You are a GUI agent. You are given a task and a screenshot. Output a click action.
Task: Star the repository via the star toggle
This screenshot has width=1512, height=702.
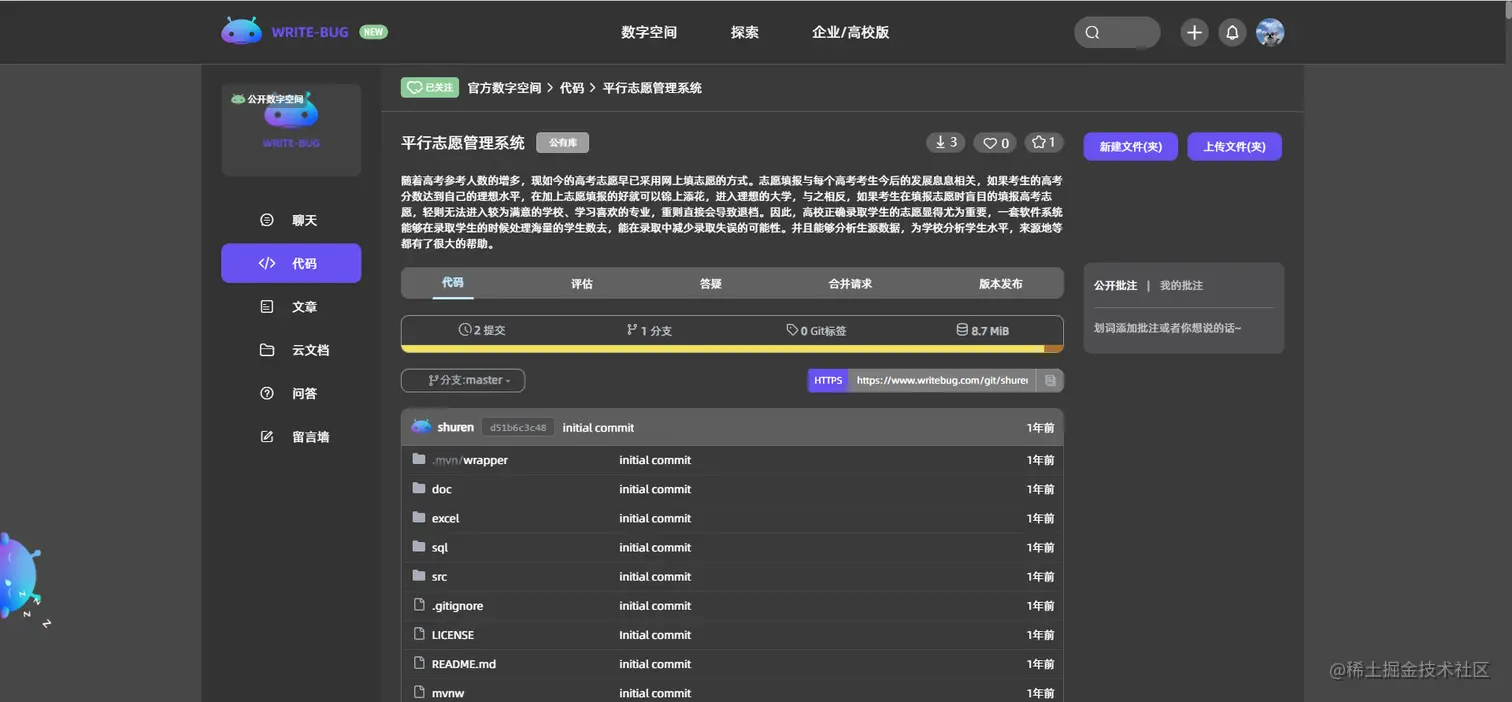click(x=1043, y=142)
